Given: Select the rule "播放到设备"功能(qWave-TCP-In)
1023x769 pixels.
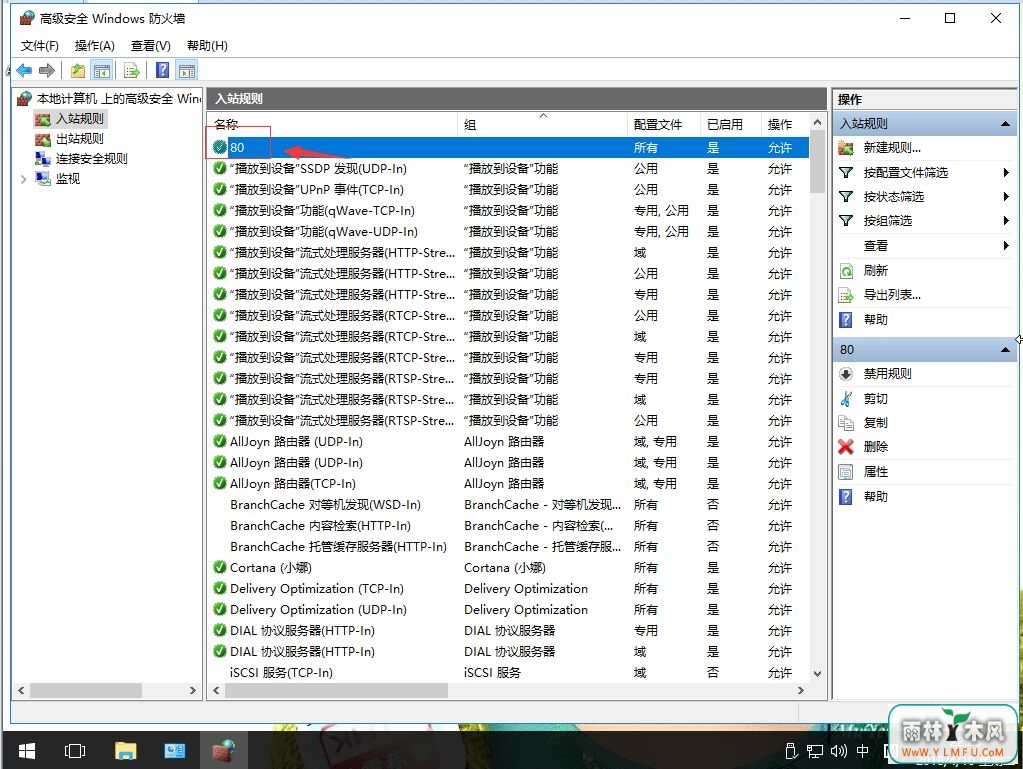Looking at the screenshot, I should 508,211.
